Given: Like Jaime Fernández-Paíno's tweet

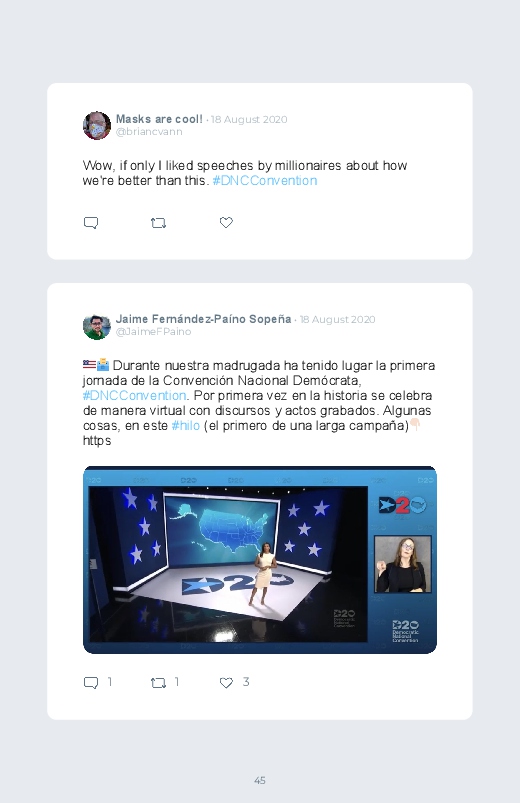Looking at the screenshot, I should pyautogui.click(x=226, y=682).
